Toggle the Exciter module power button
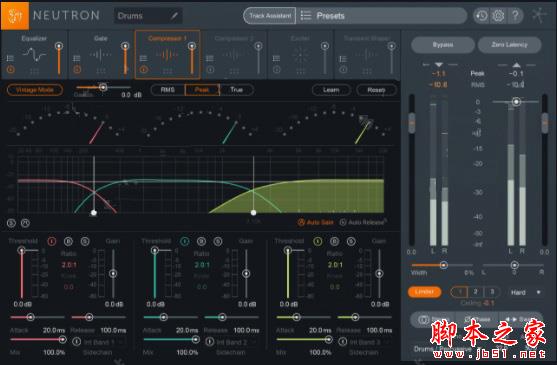557x365 pixels. click(277, 70)
